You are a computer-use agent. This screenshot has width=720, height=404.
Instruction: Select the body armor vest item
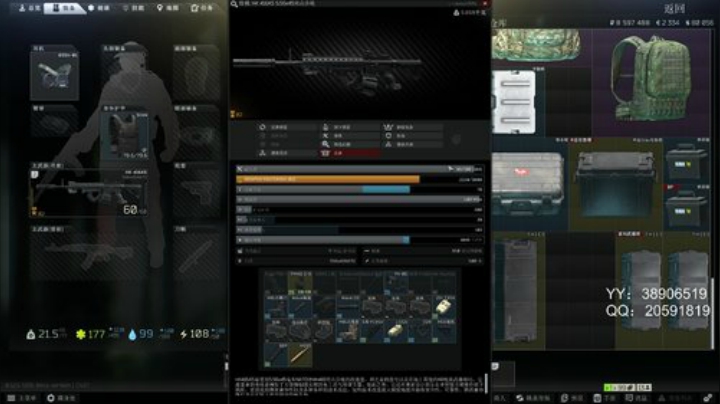pos(124,135)
